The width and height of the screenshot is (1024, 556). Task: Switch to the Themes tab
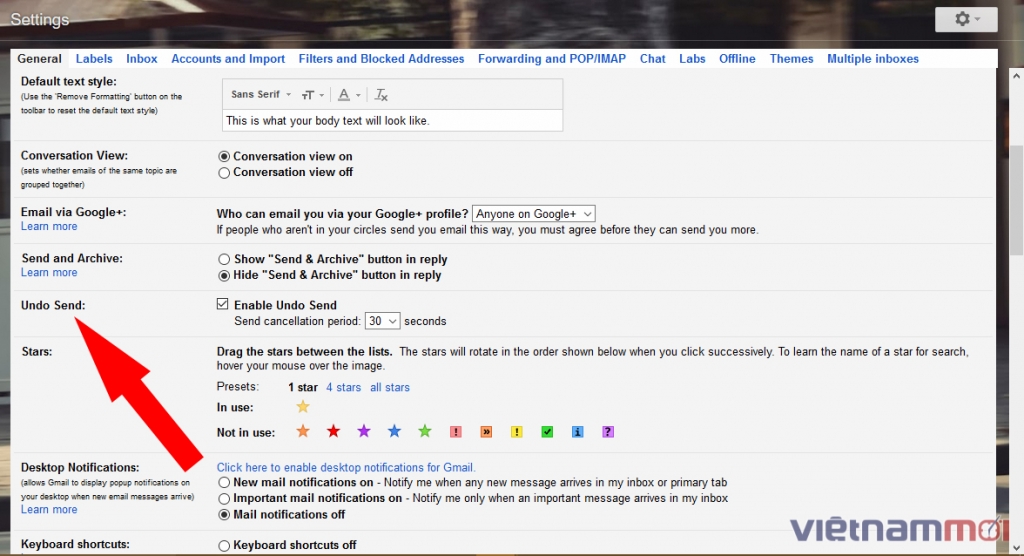792,59
